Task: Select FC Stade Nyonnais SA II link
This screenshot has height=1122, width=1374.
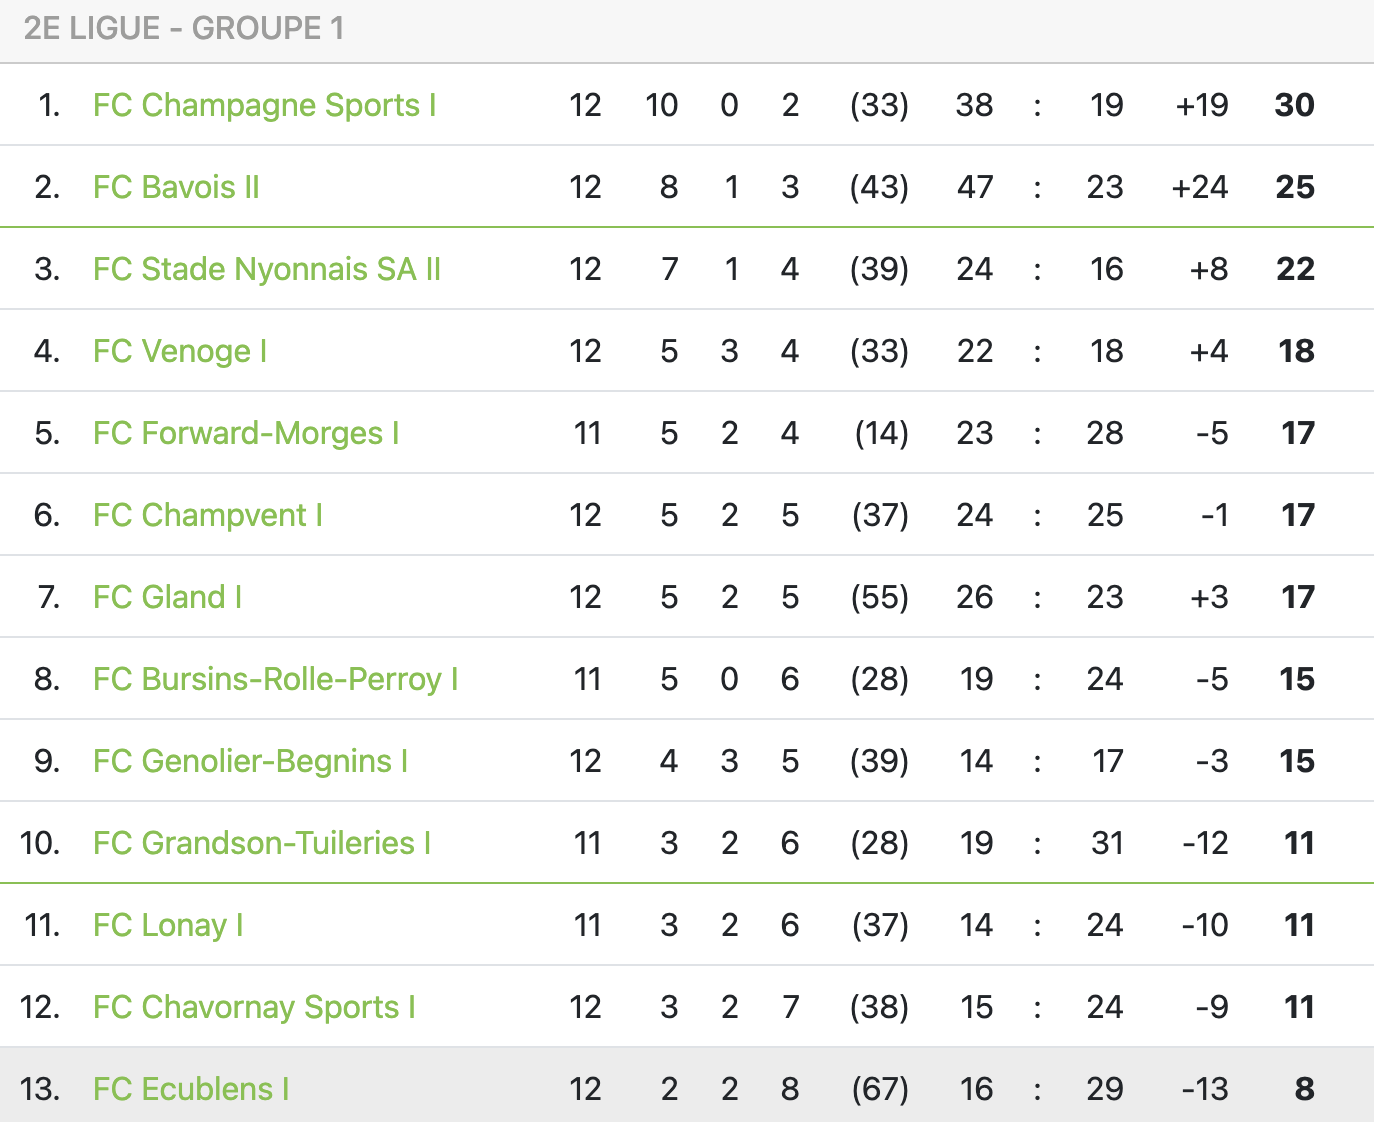Action: pos(267,269)
